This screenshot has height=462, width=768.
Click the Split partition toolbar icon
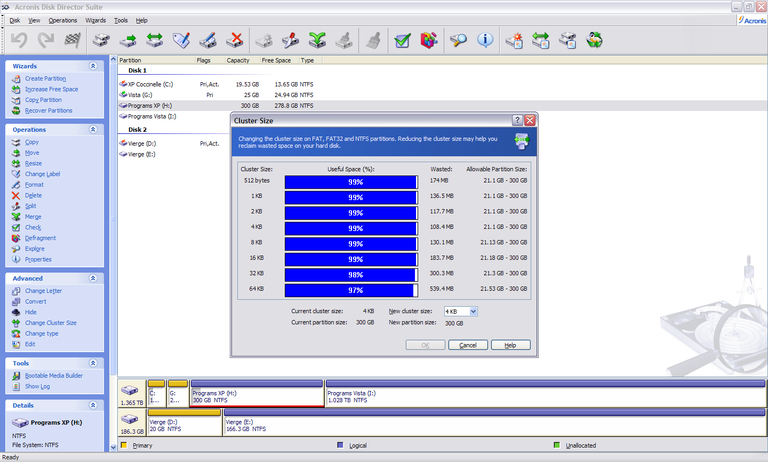tap(290, 40)
